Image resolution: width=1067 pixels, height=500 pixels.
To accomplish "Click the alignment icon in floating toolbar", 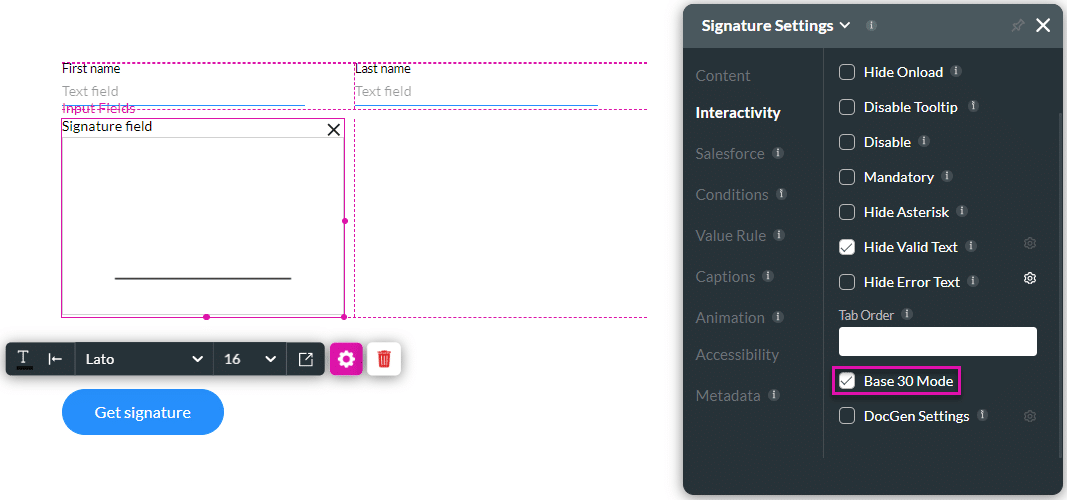I will click(55, 359).
